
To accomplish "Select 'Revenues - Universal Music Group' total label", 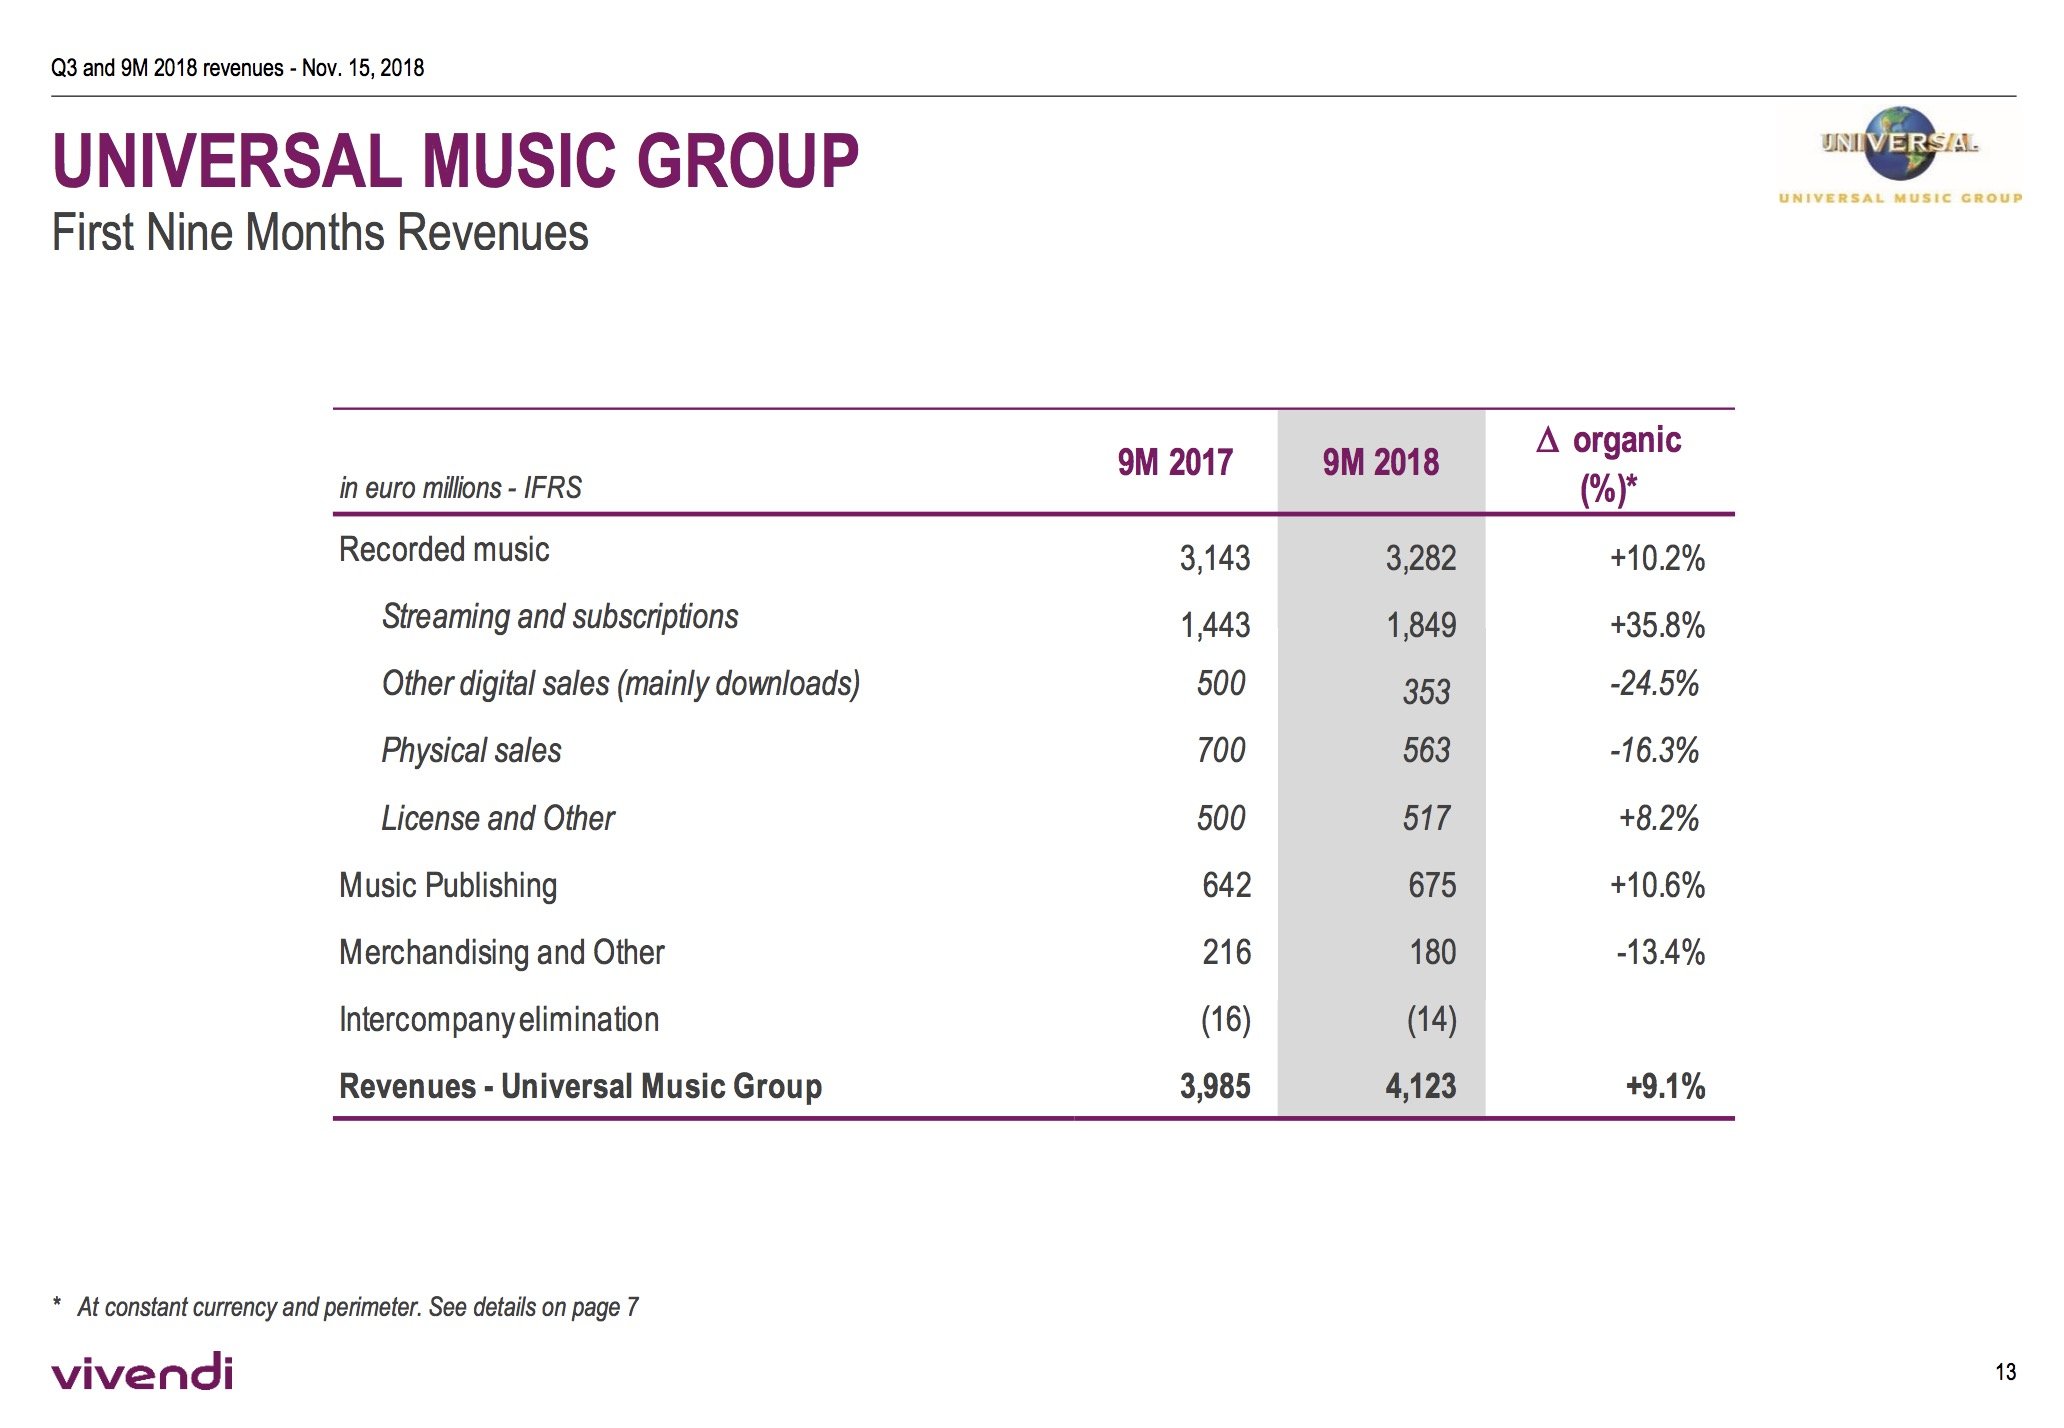I will pyautogui.click(x=580, y=1086).
